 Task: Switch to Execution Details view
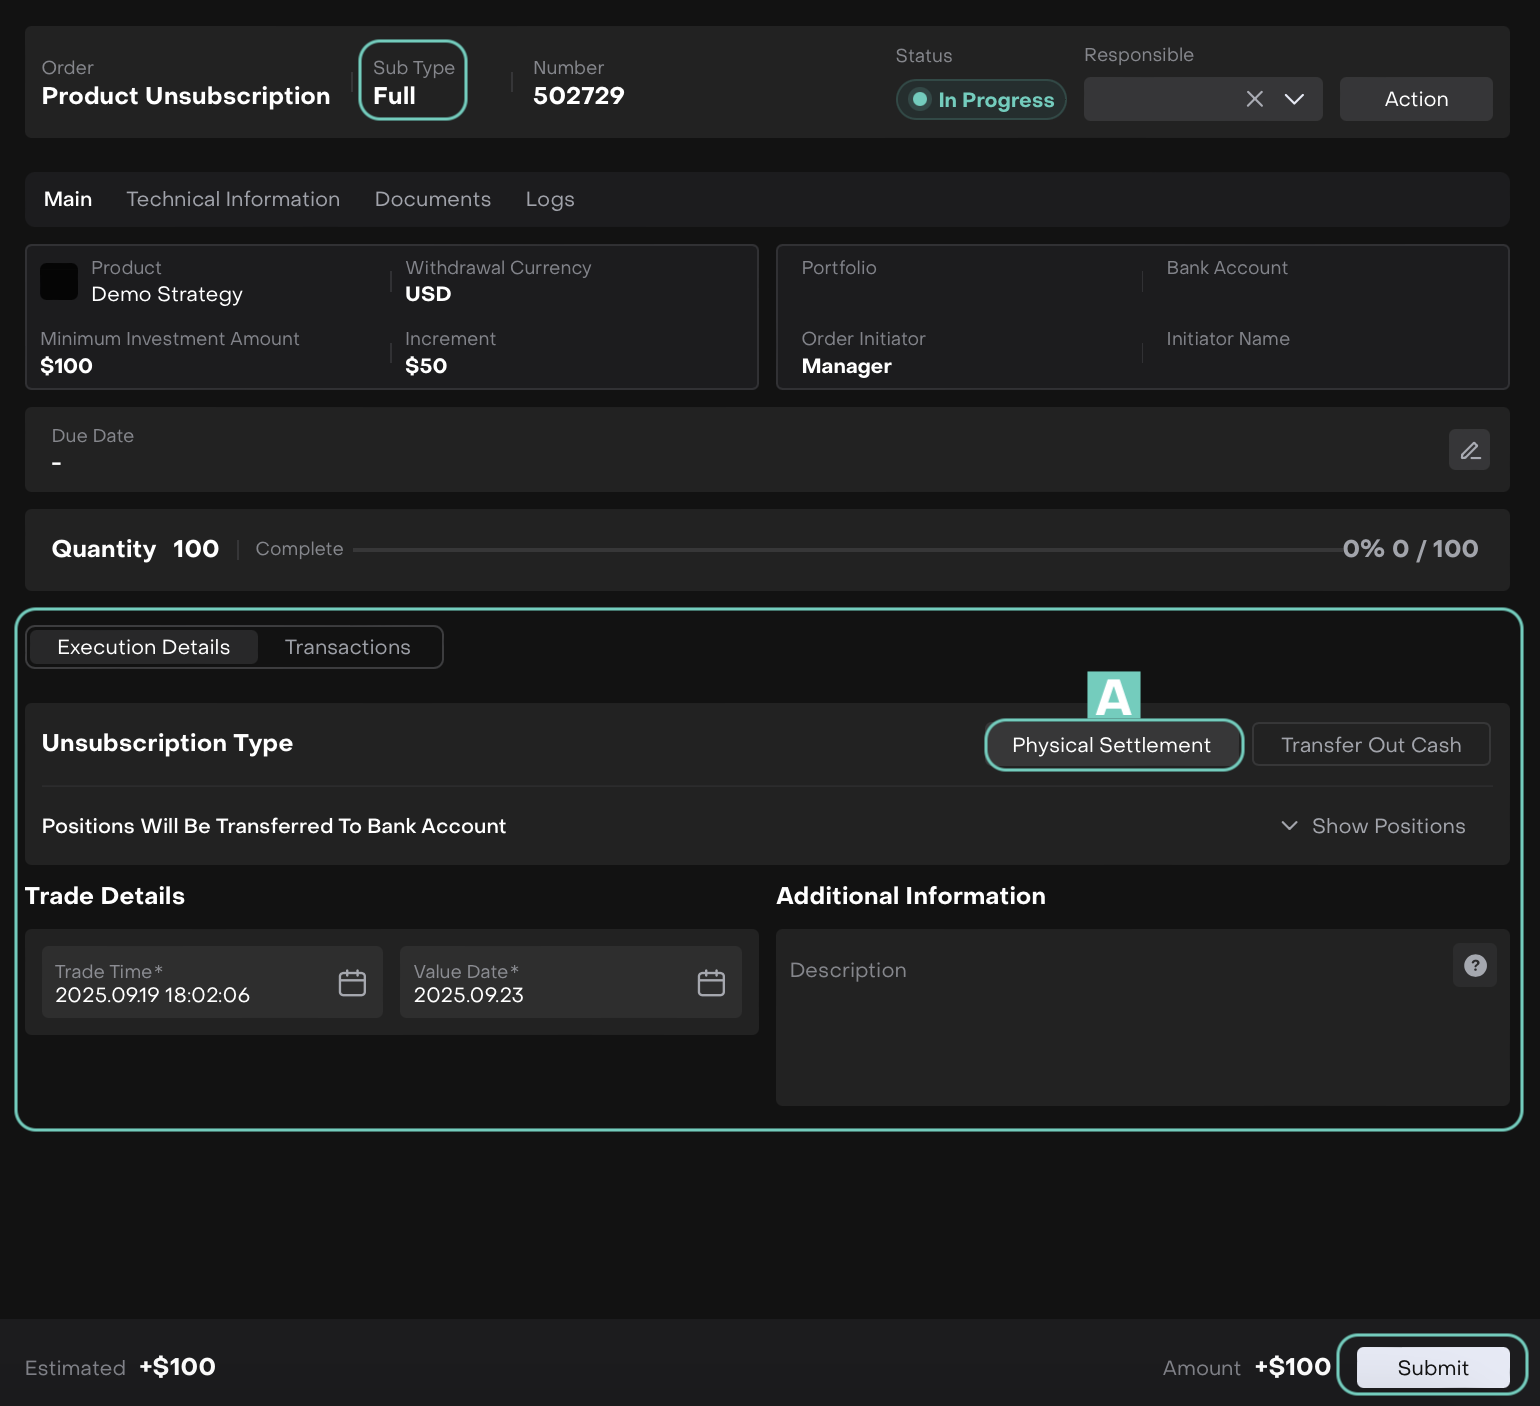[144, 647]
